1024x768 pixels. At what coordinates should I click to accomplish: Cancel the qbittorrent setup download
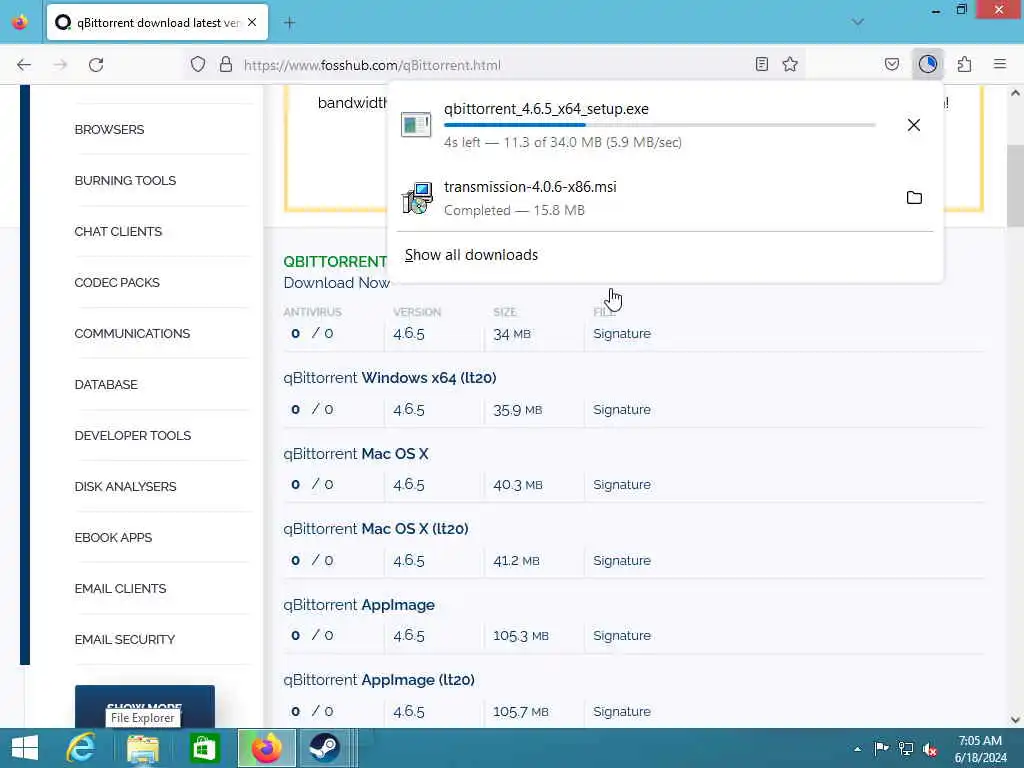pyautogui.click(x=914, y=125)
